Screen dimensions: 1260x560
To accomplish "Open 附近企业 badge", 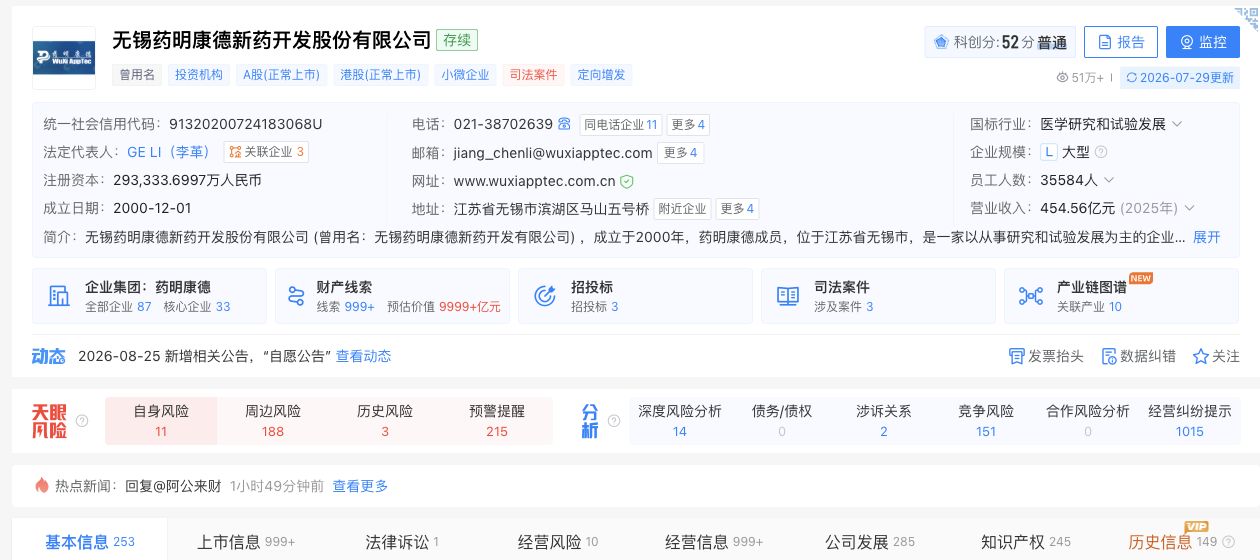I will 683,209.
